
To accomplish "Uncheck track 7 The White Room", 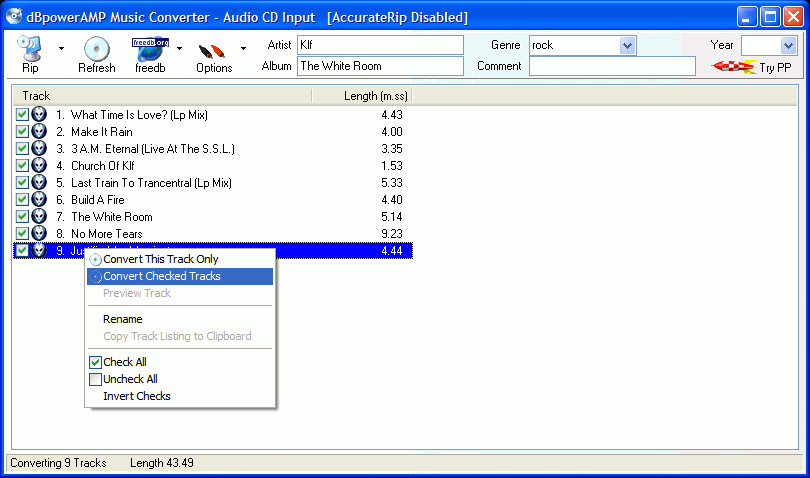I will coord(22,217).
